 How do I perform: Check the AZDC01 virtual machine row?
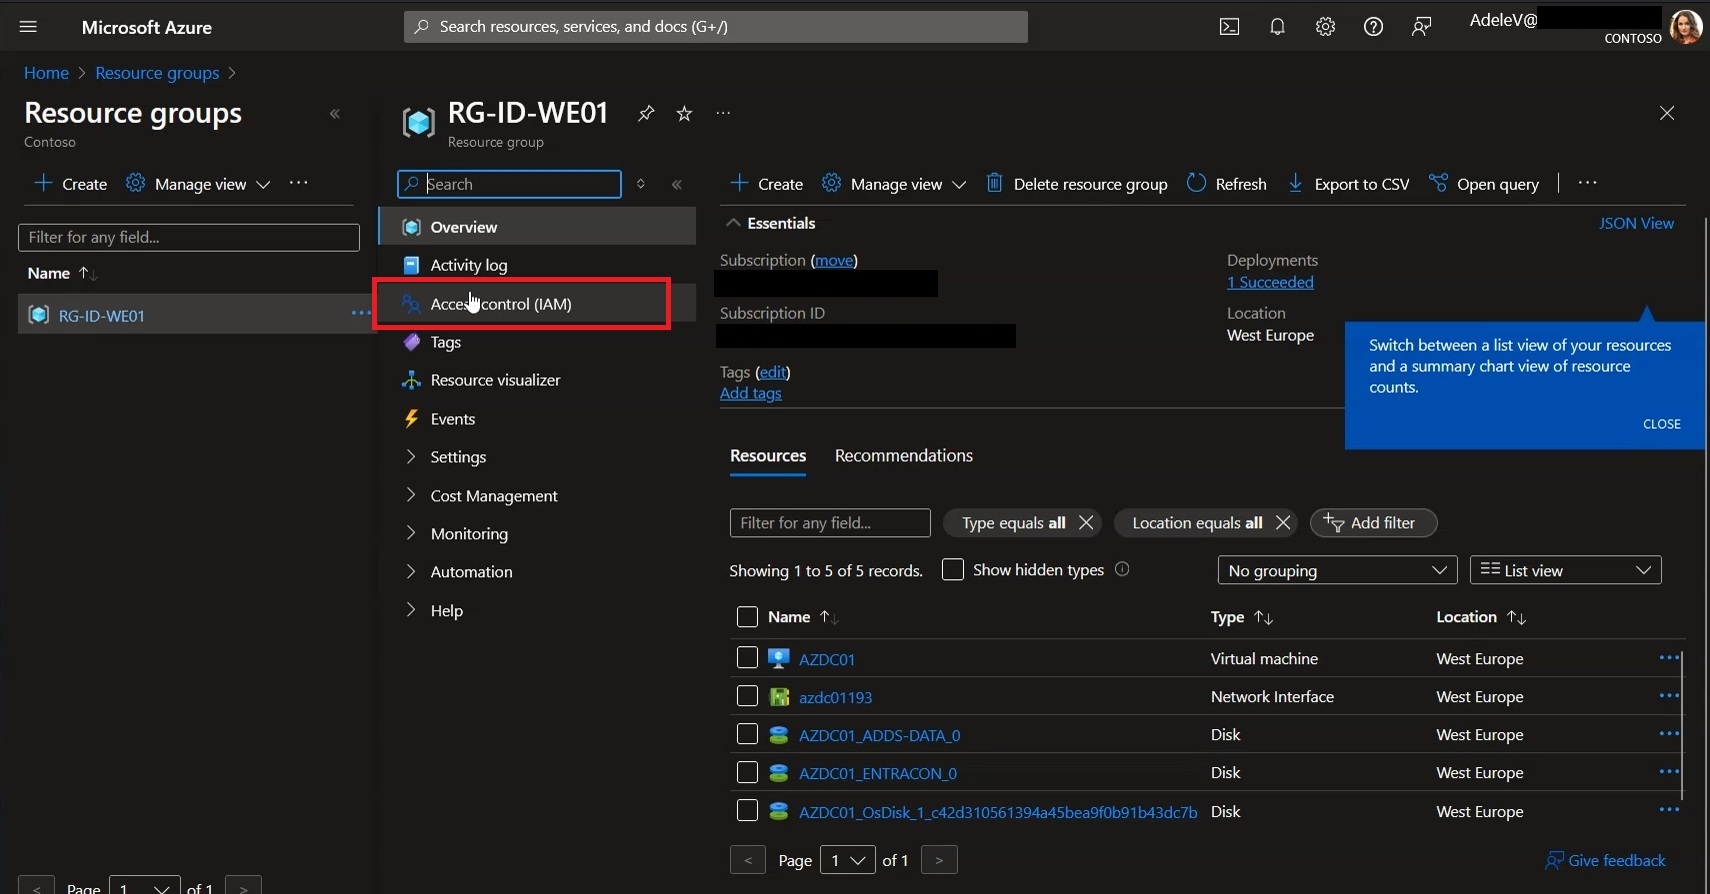tap(747, 657)
